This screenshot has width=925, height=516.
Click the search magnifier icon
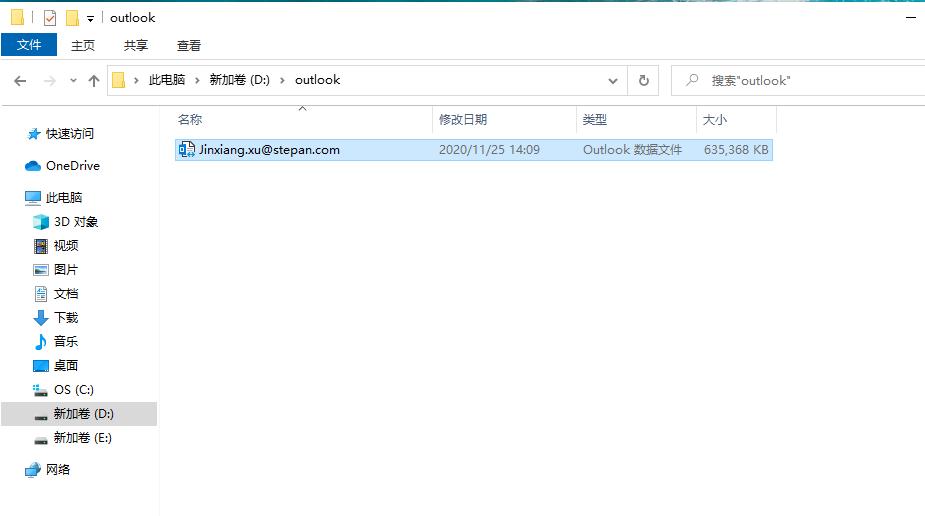coord(692,80)
